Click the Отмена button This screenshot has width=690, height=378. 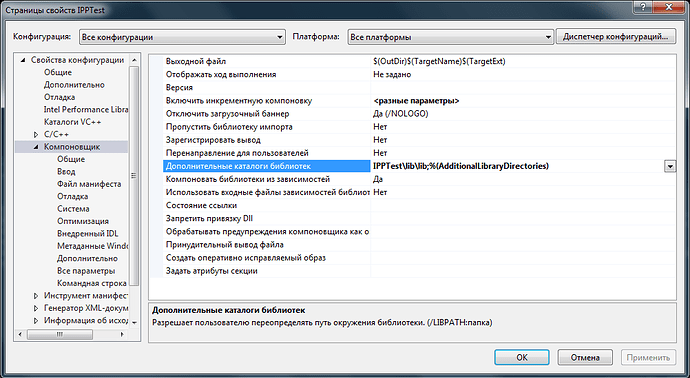585,357
